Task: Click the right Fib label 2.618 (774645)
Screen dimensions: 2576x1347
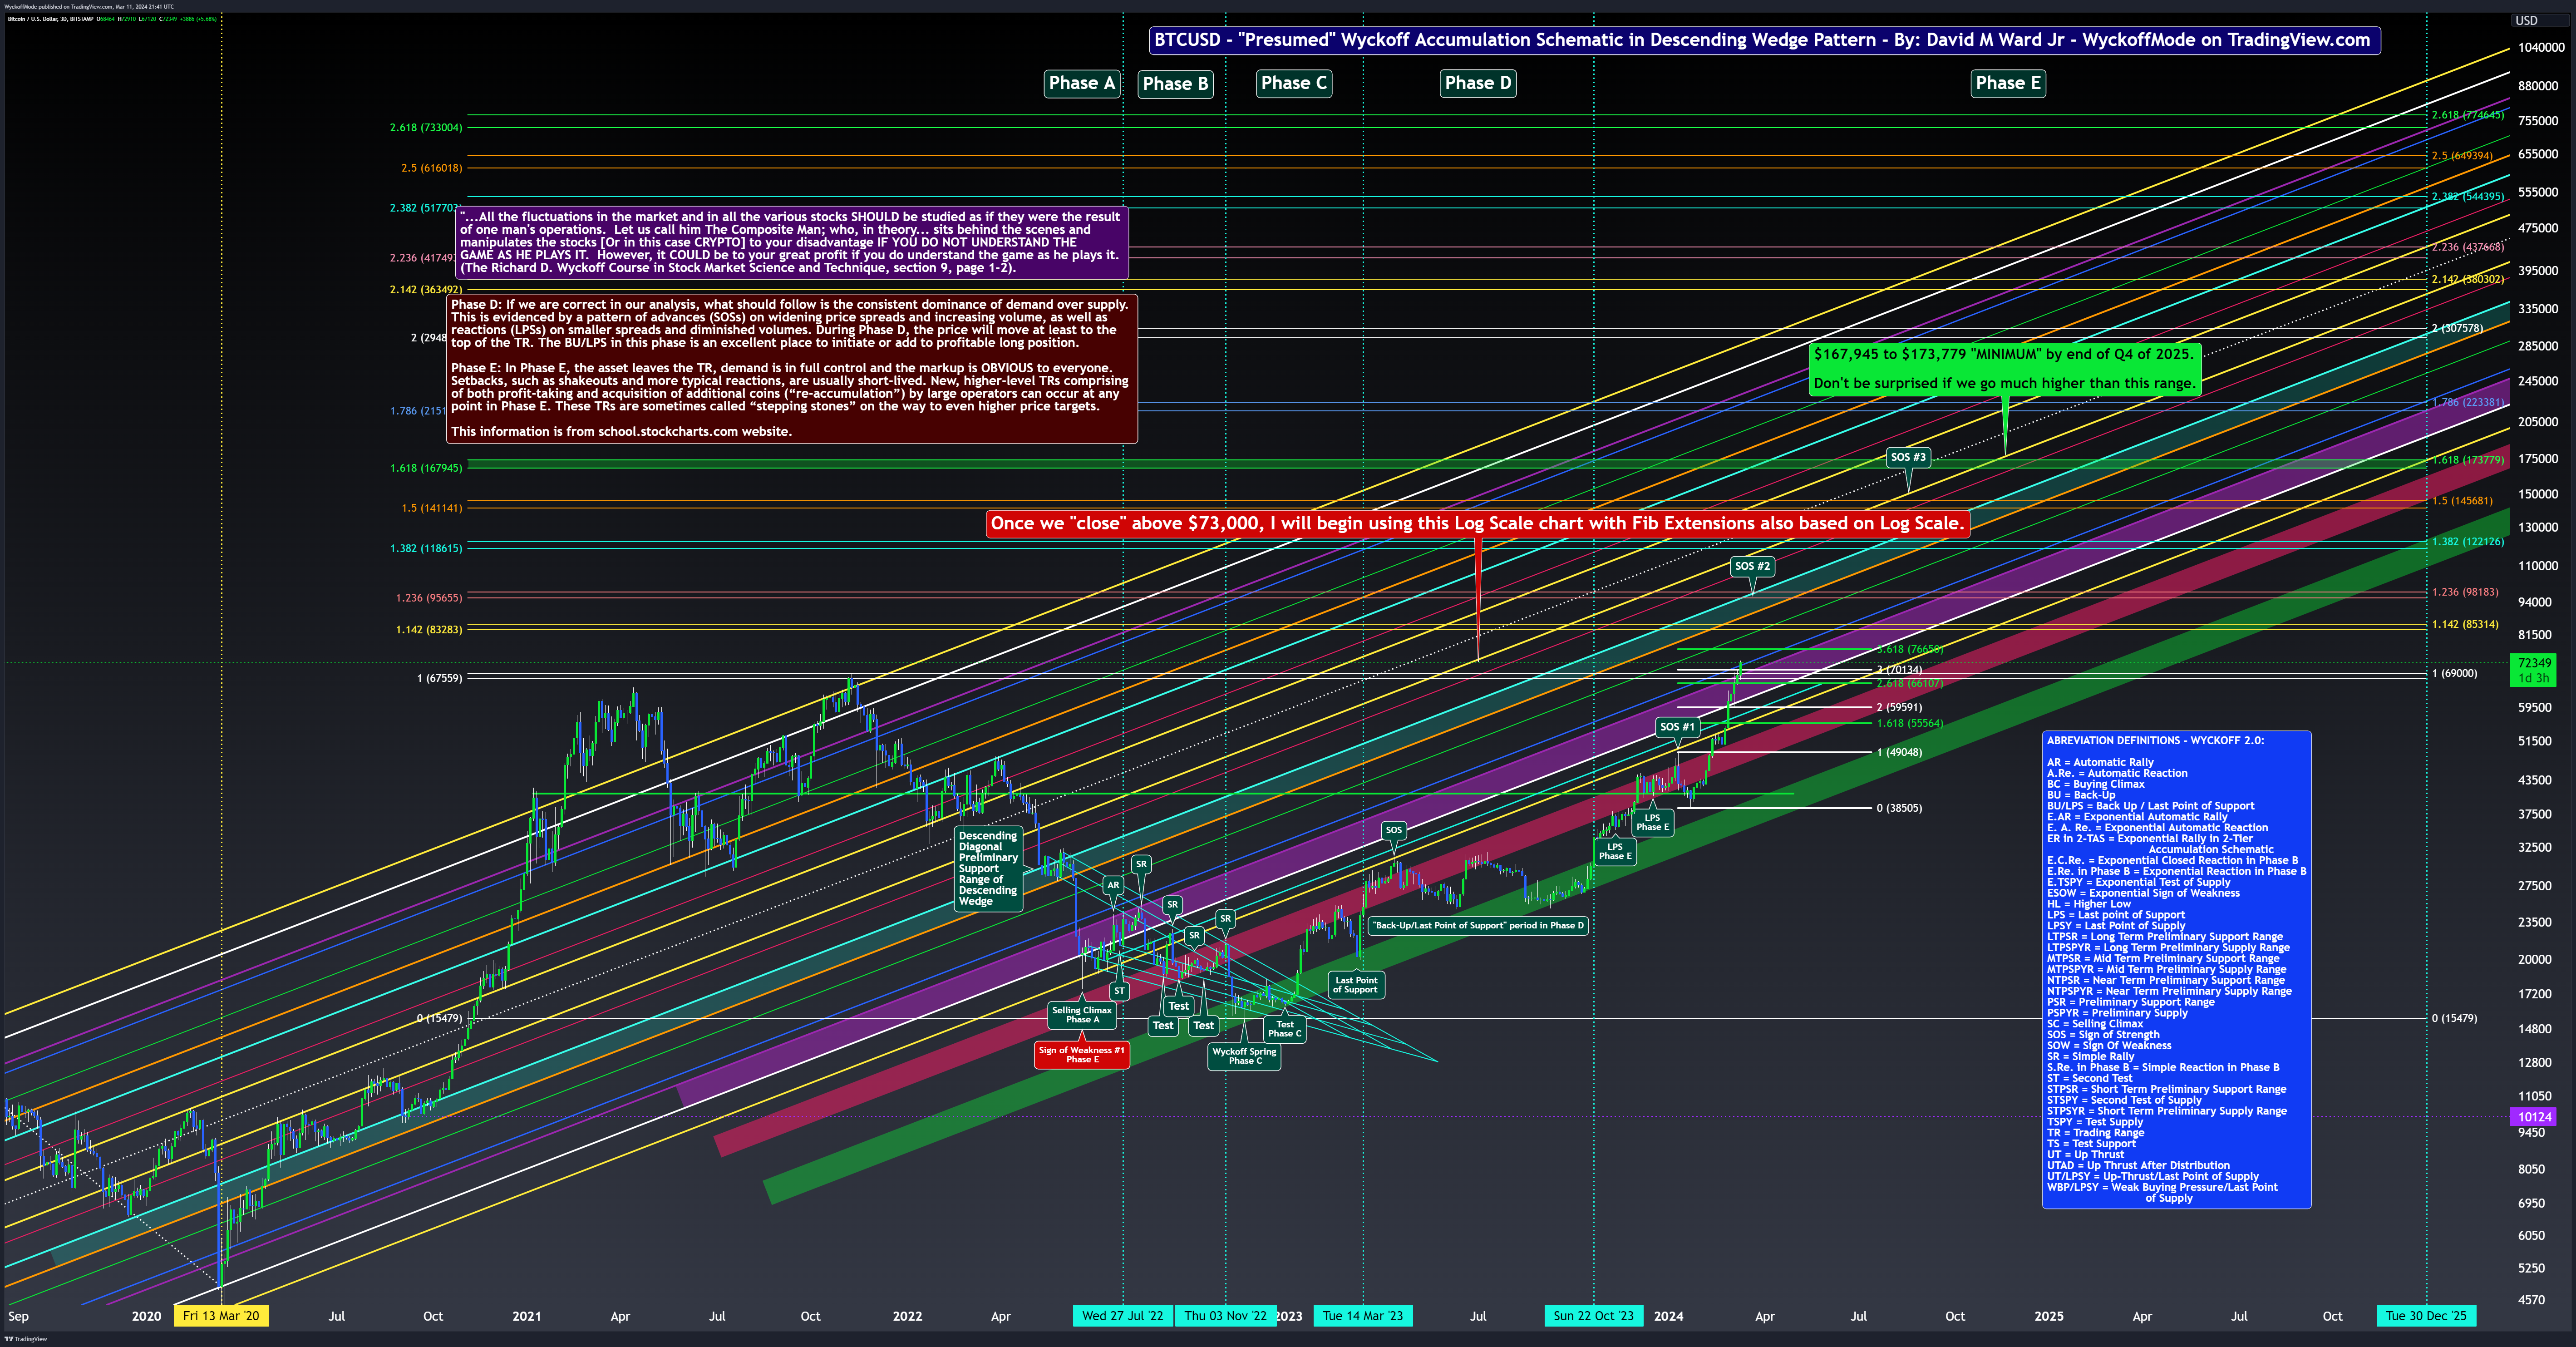Action: coord(2468,115)
